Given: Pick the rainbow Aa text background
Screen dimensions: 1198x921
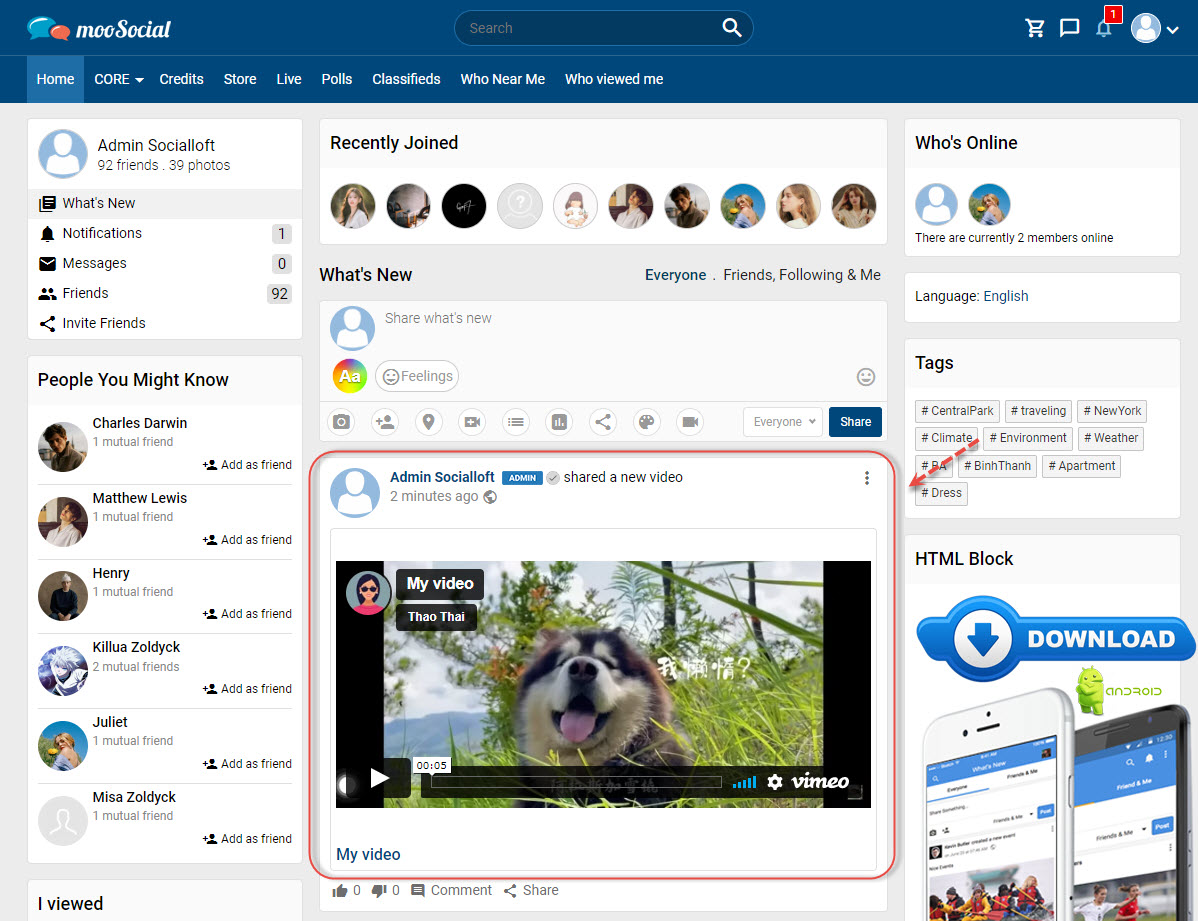Looking at the screenshot, I should click(349, 376).
